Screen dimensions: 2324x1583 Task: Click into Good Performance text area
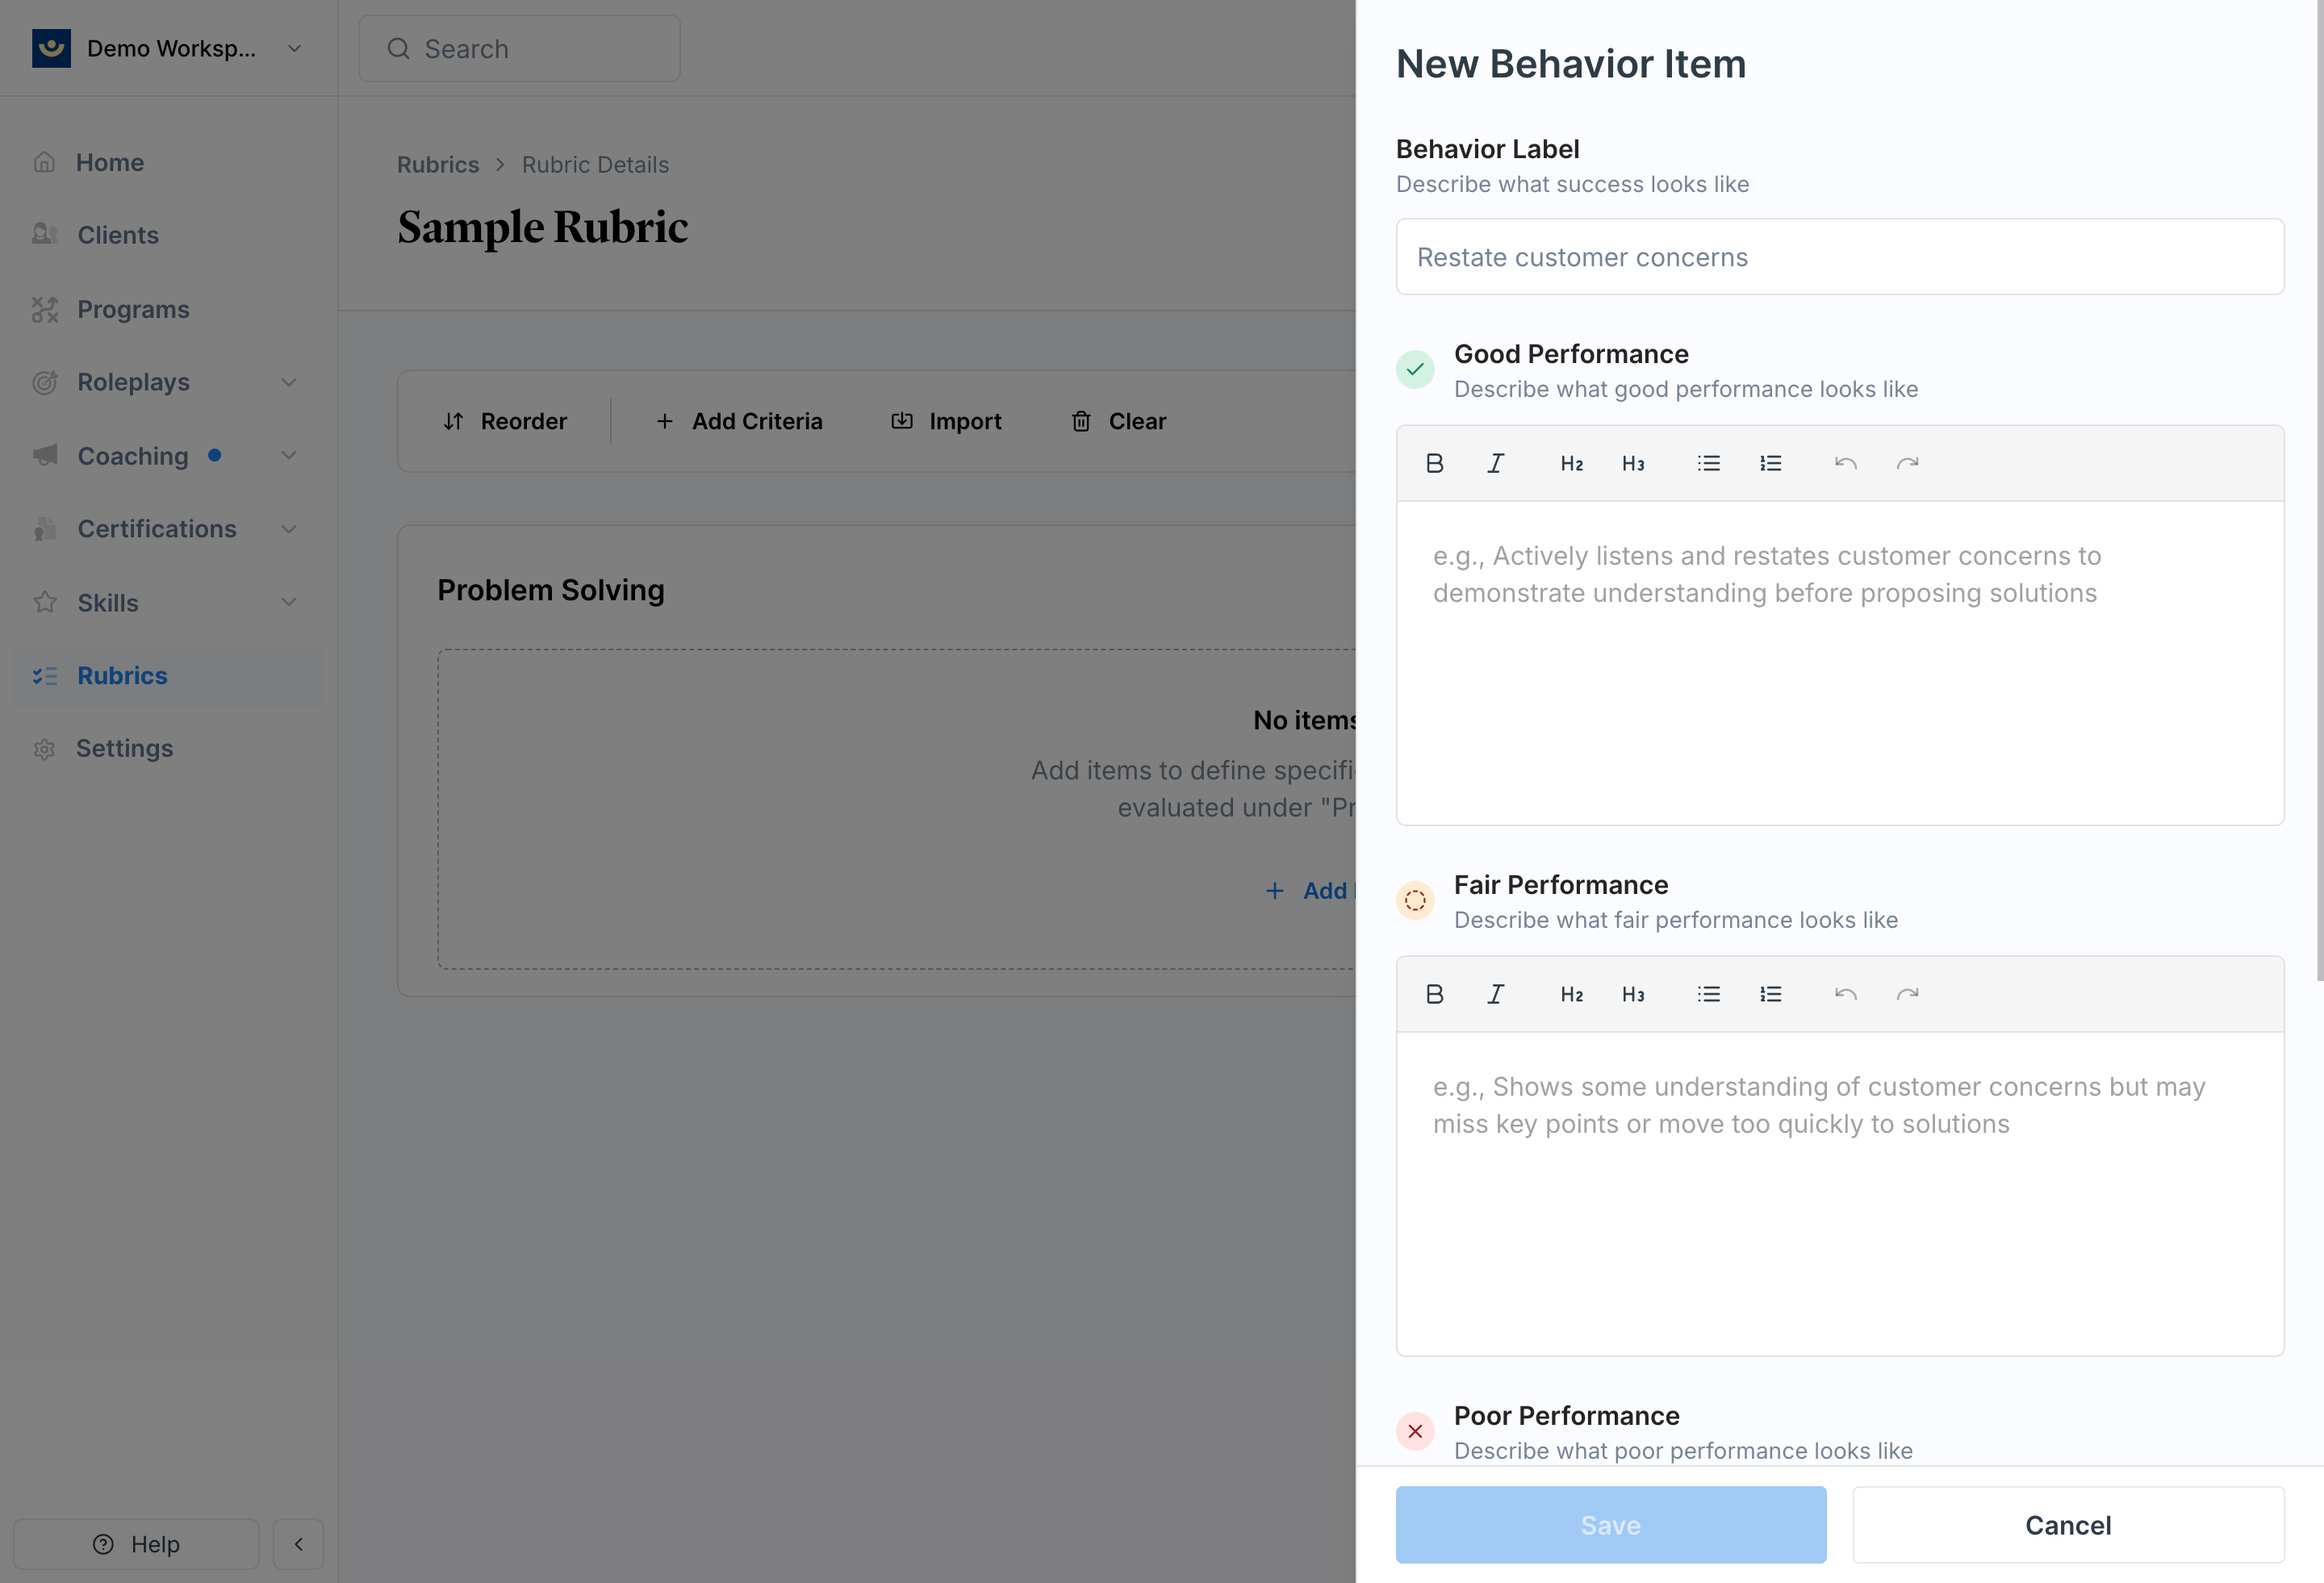1840,664
